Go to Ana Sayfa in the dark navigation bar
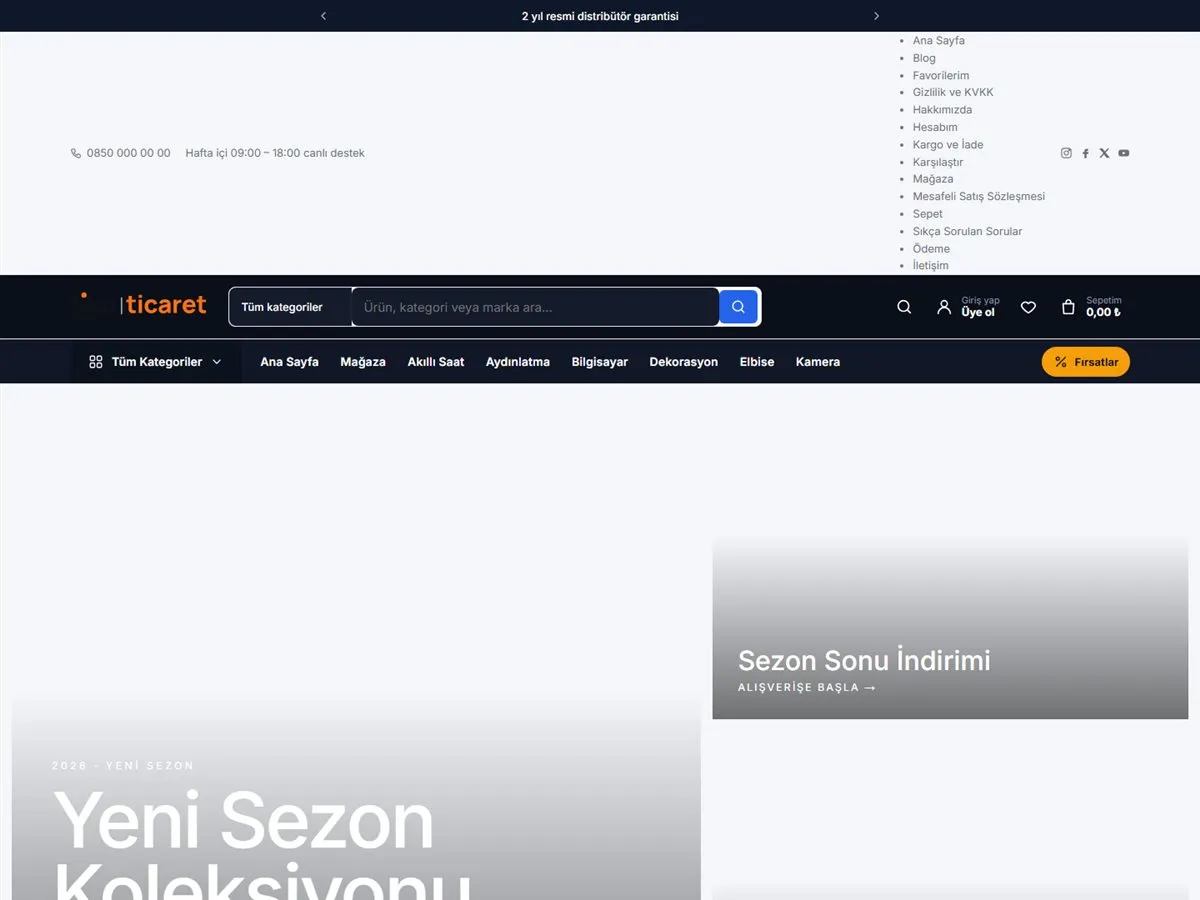The image size is (1200, 900). 289,362
